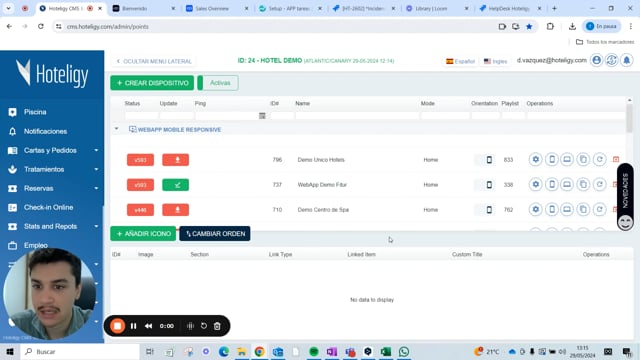
Task: Switch language to Español
Action: click(460, 61)
